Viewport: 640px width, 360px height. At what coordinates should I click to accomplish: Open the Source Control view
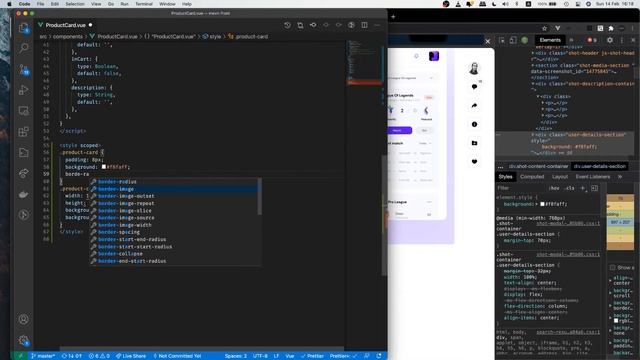pyautogui.click(x=24, y=69)
